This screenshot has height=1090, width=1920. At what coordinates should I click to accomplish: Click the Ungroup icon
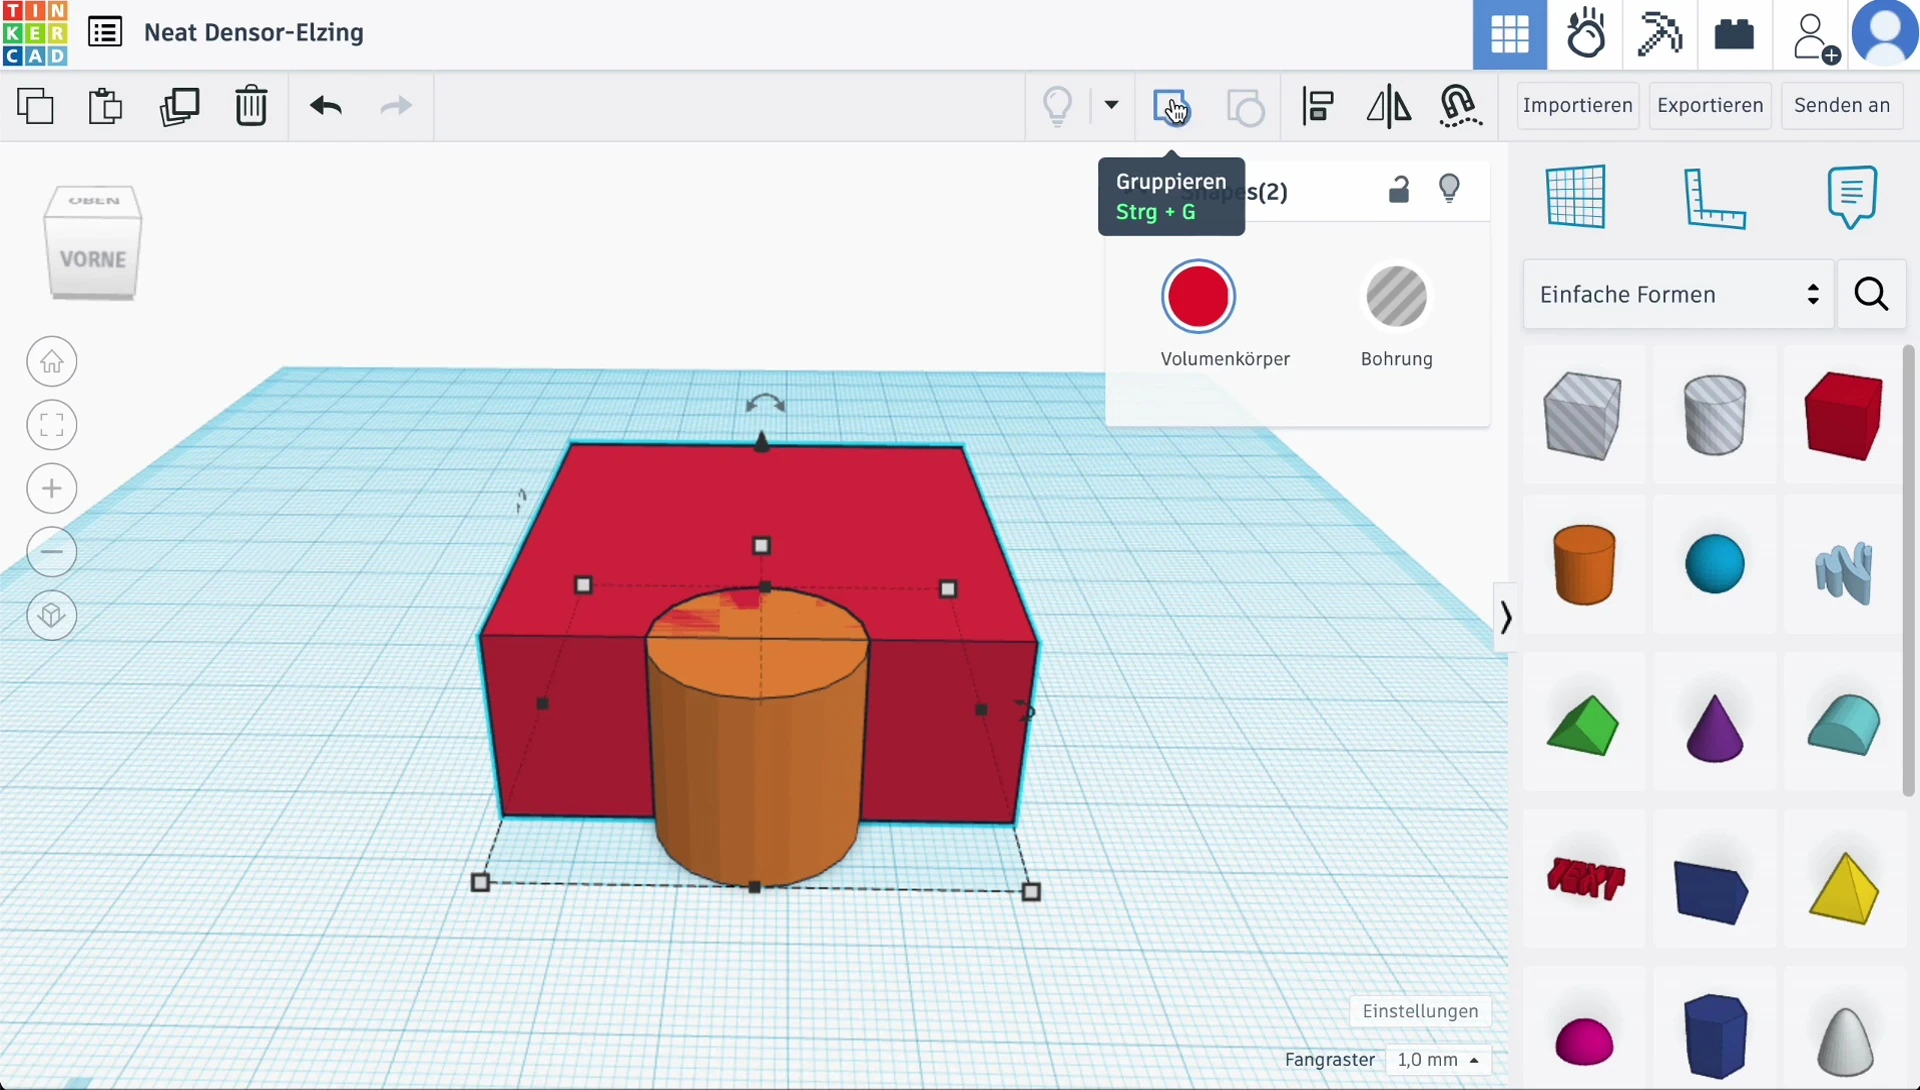pos(1245,106)
